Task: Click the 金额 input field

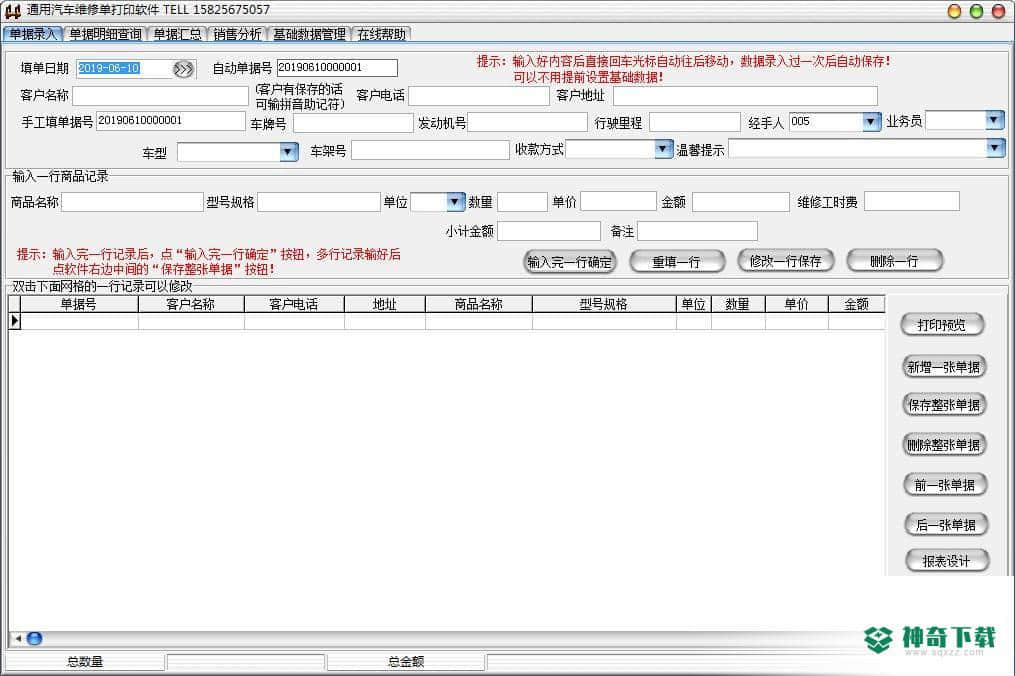Action: tap(741, 202)
